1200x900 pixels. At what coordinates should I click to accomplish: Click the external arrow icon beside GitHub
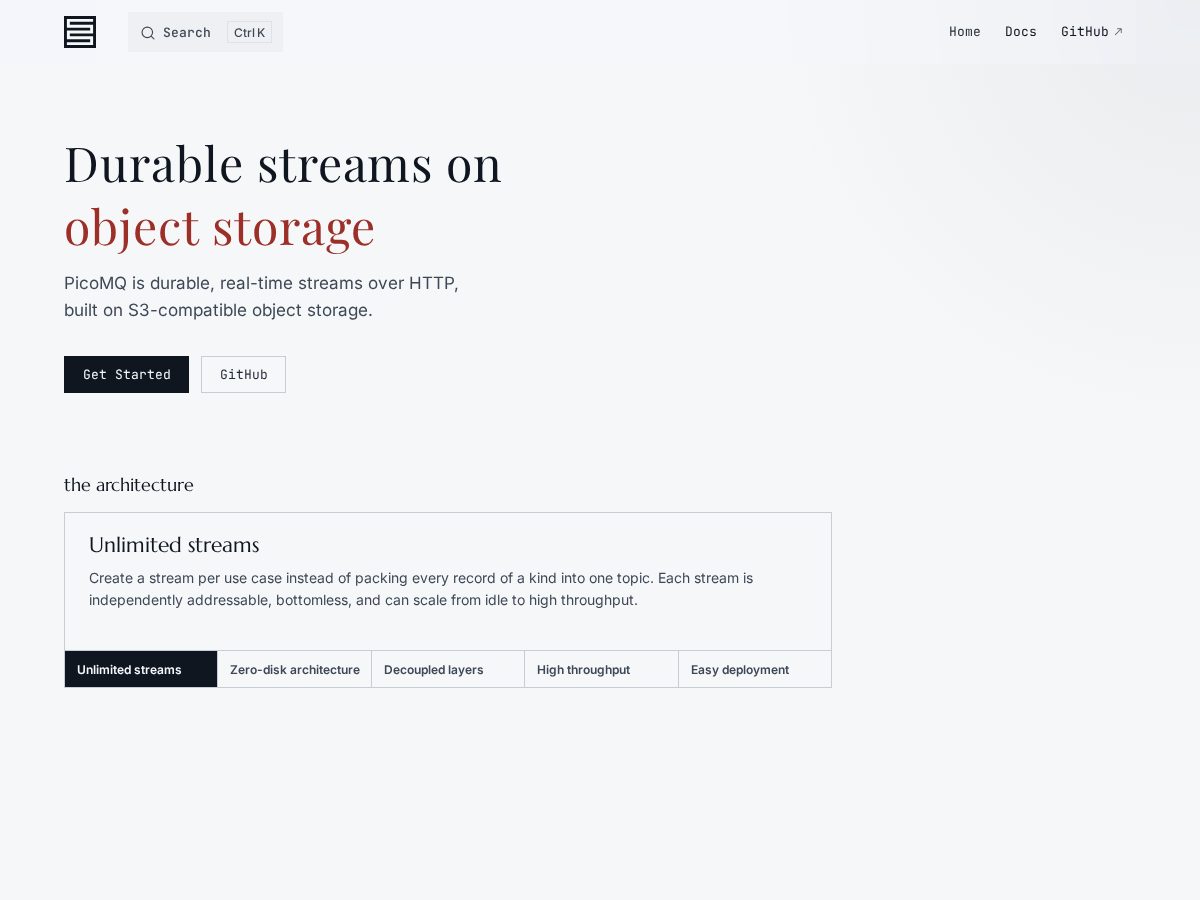point(1118,32)
